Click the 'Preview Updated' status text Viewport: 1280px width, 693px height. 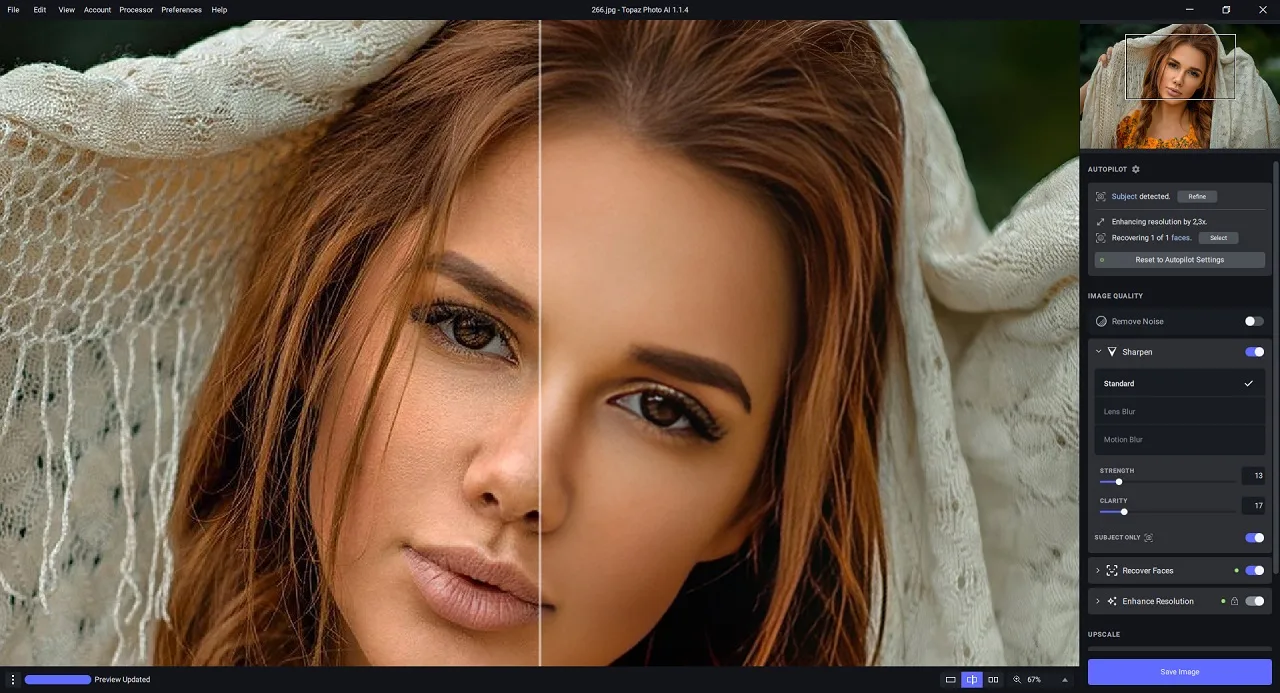(122, 680)
